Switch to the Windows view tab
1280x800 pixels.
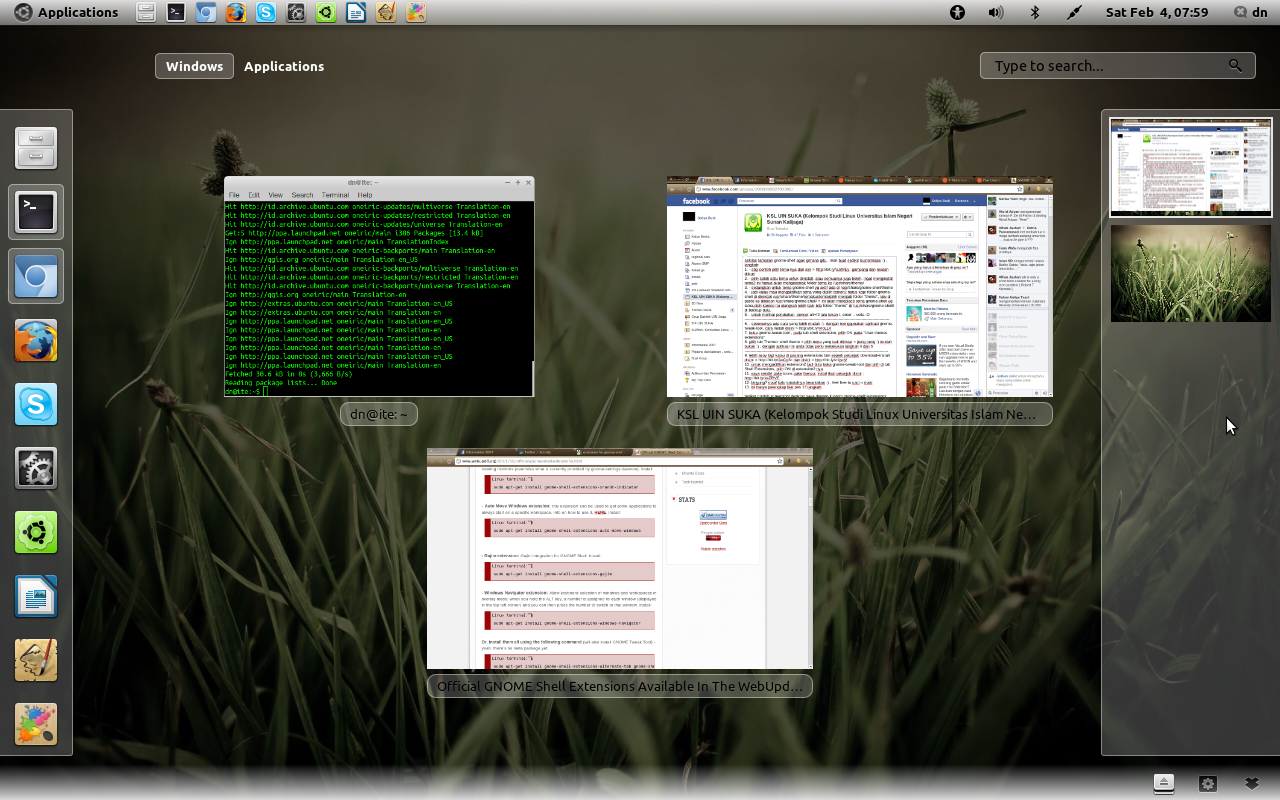point(194,66)
